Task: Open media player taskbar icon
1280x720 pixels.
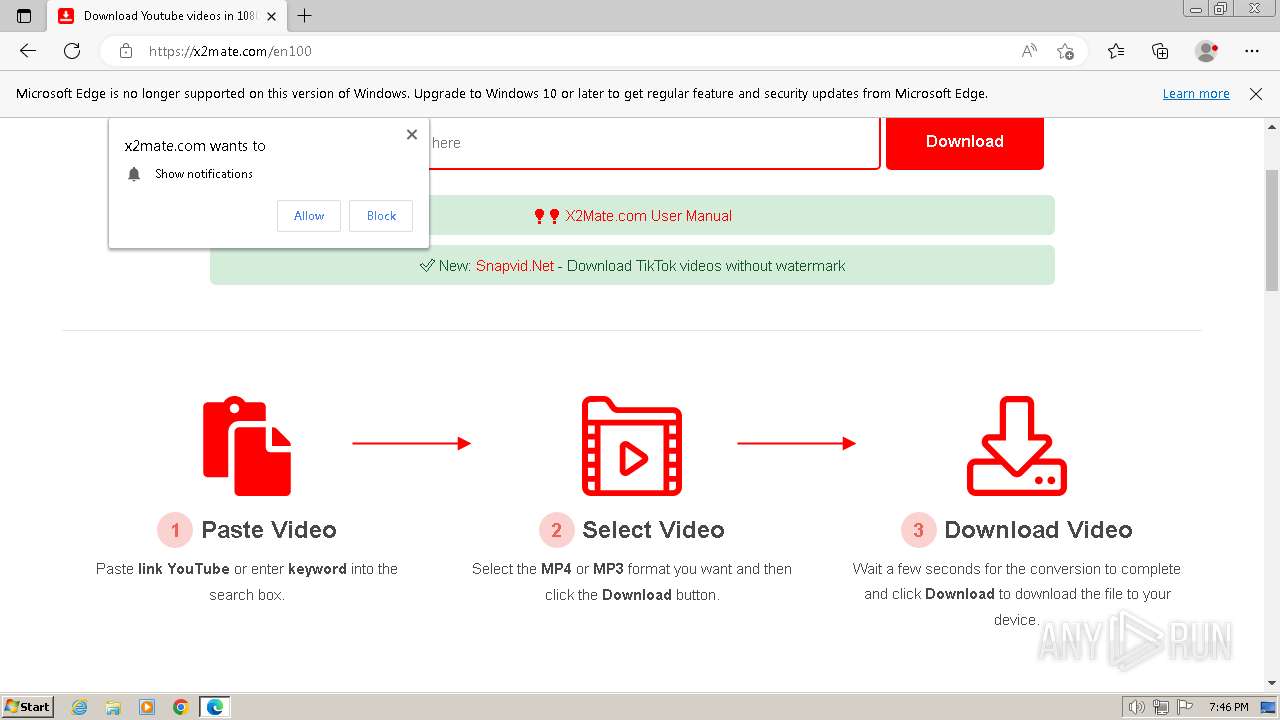Action: pos(147,707)
